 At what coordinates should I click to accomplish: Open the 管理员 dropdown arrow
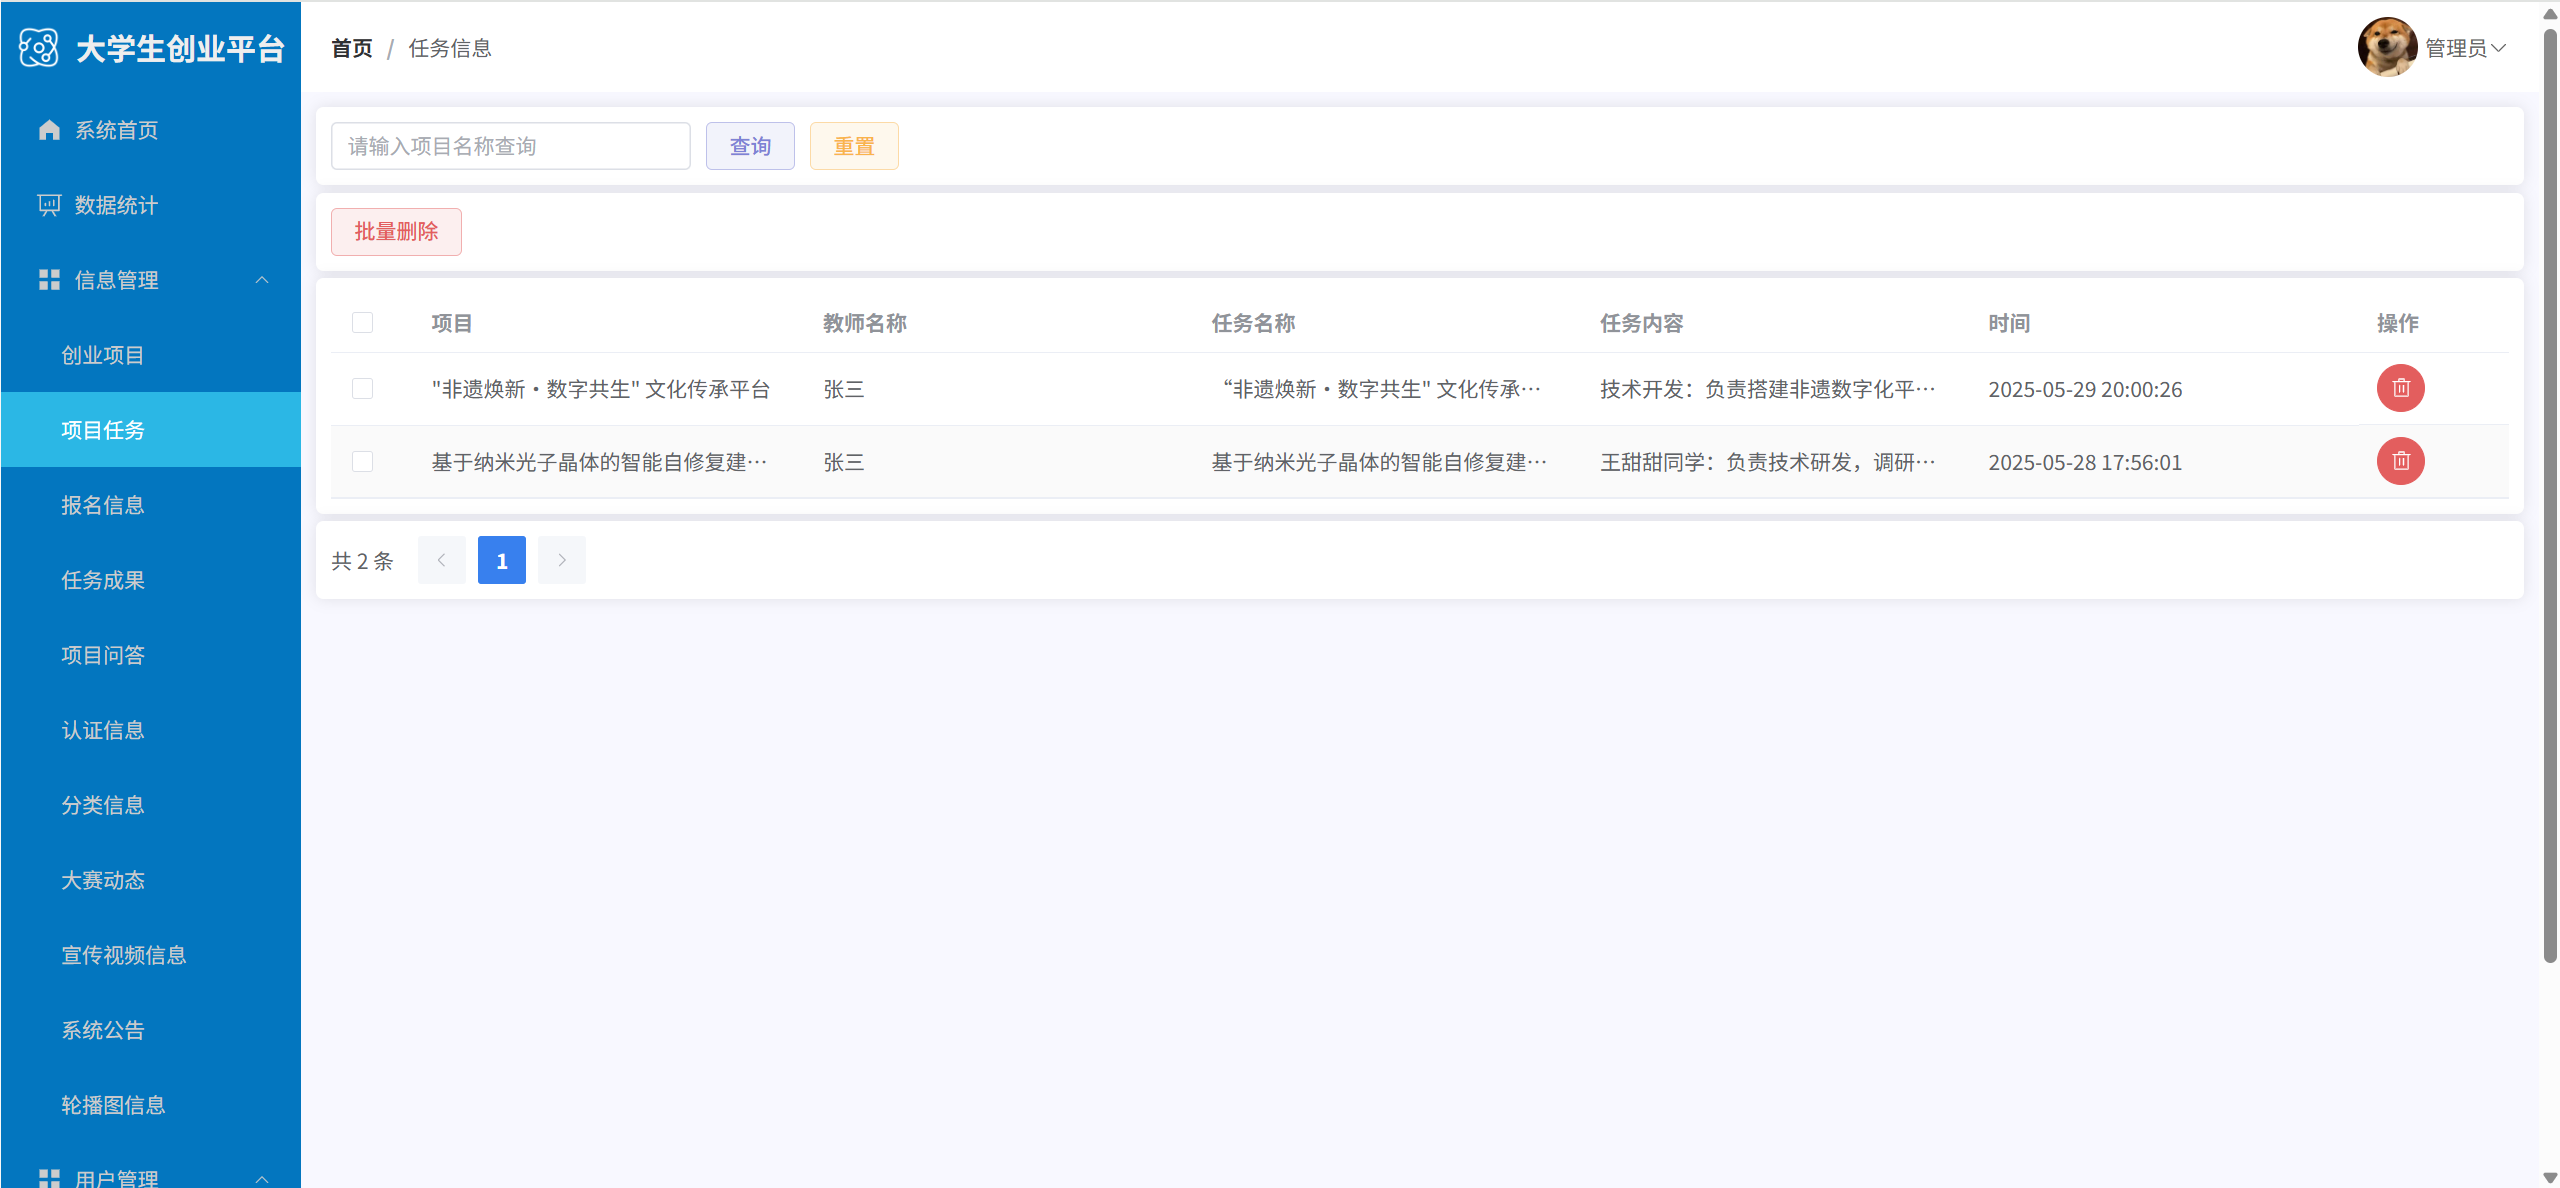coord(2498,48)
